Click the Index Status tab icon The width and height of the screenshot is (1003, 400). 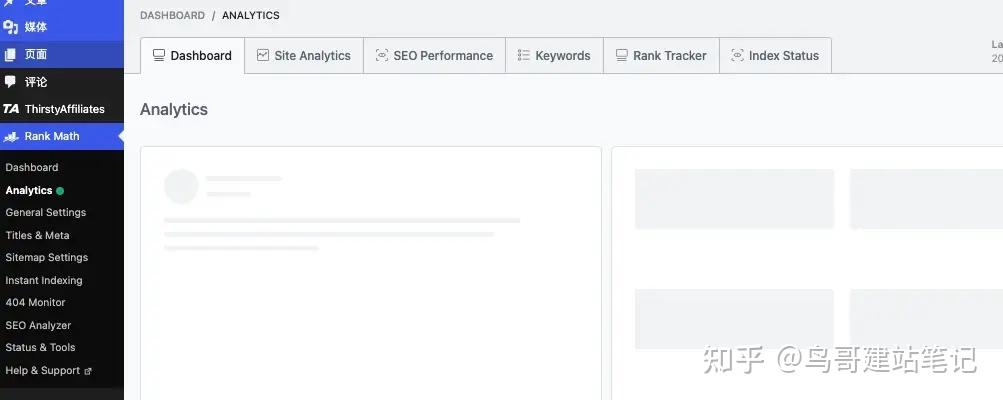tap(738, 56)
